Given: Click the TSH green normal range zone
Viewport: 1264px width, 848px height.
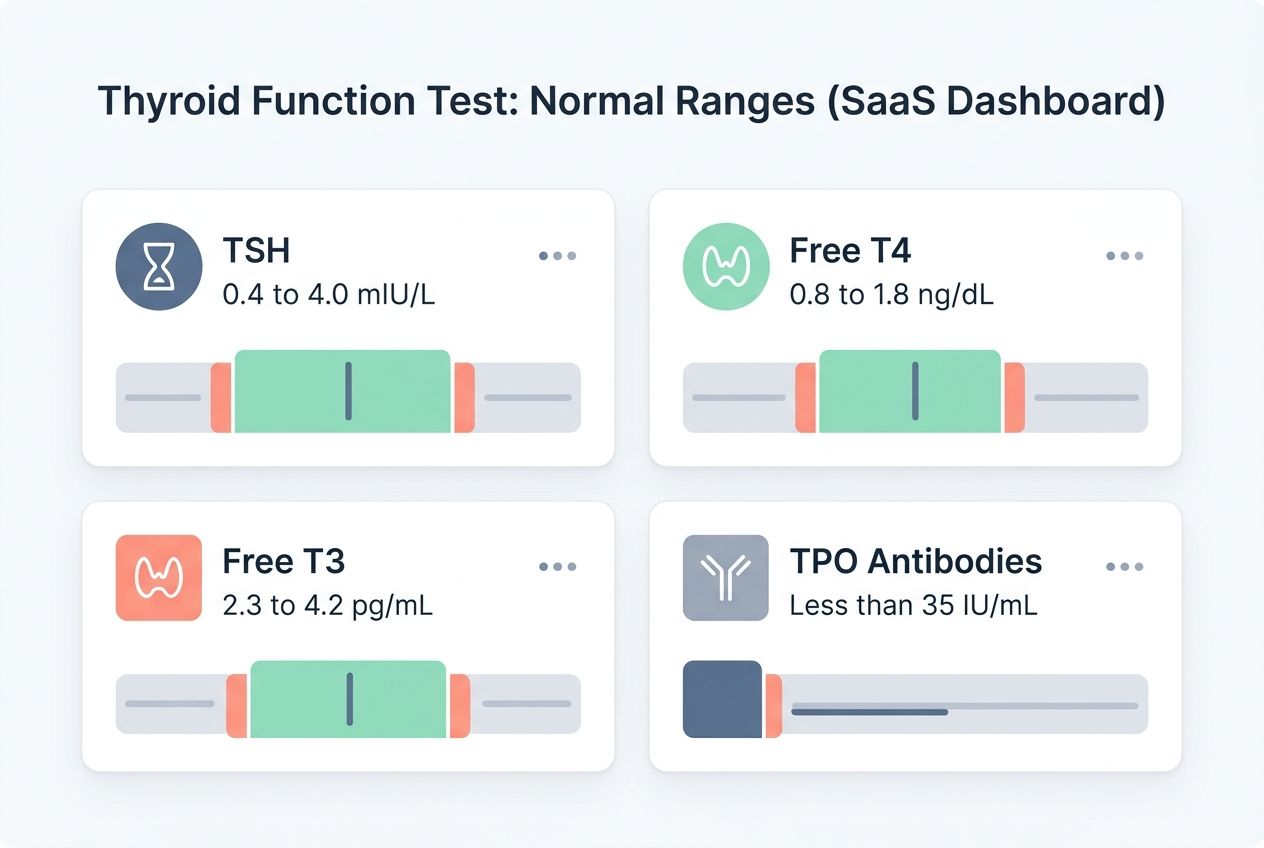Looking at the screenshot, I should [x=290, y=391].
